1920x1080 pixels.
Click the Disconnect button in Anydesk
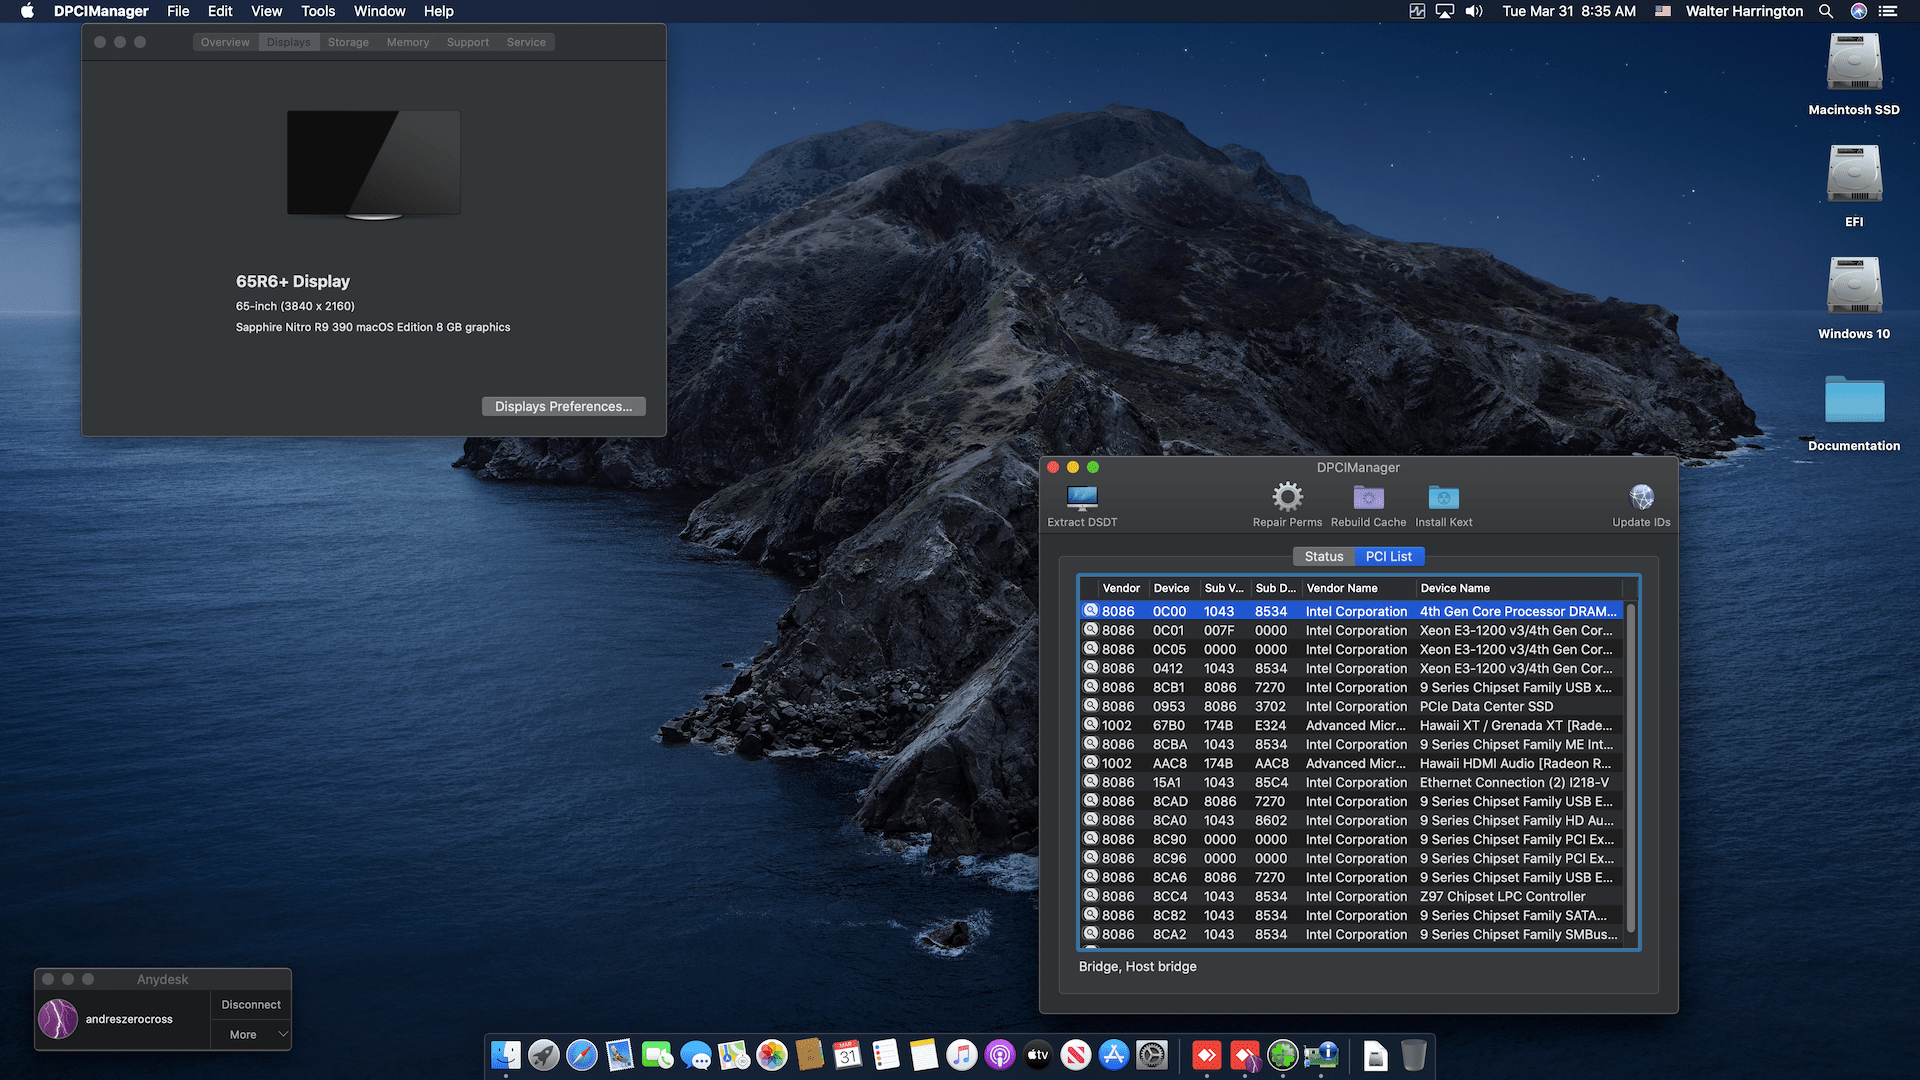click(251, 1005)
